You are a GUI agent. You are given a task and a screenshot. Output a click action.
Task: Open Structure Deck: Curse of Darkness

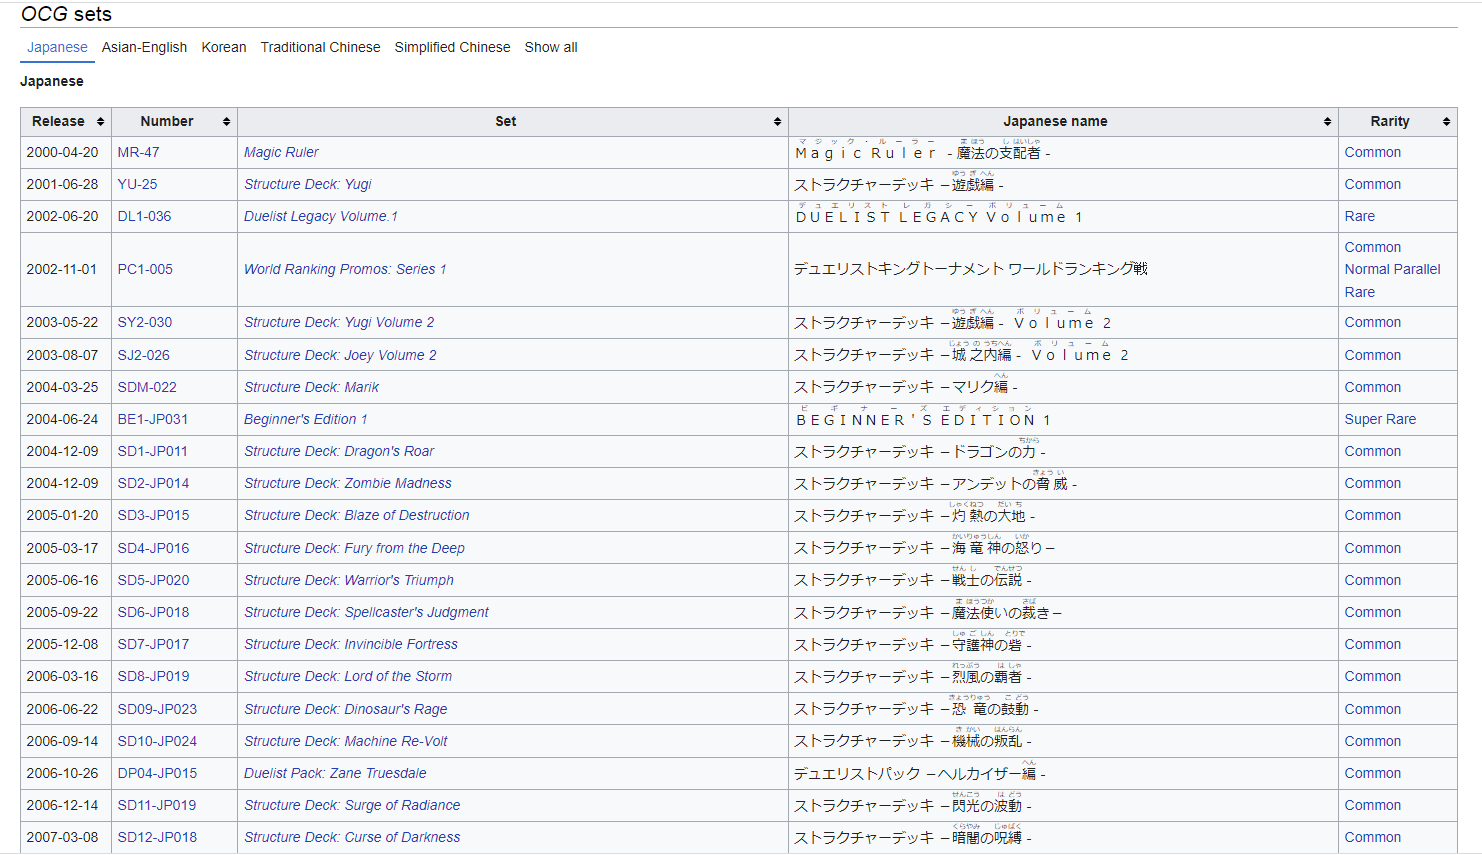coord(352,837)
